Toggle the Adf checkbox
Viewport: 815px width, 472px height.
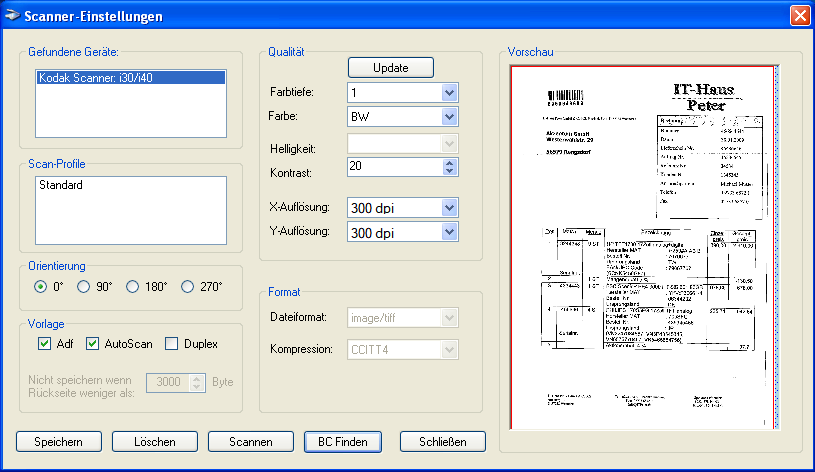45,344
